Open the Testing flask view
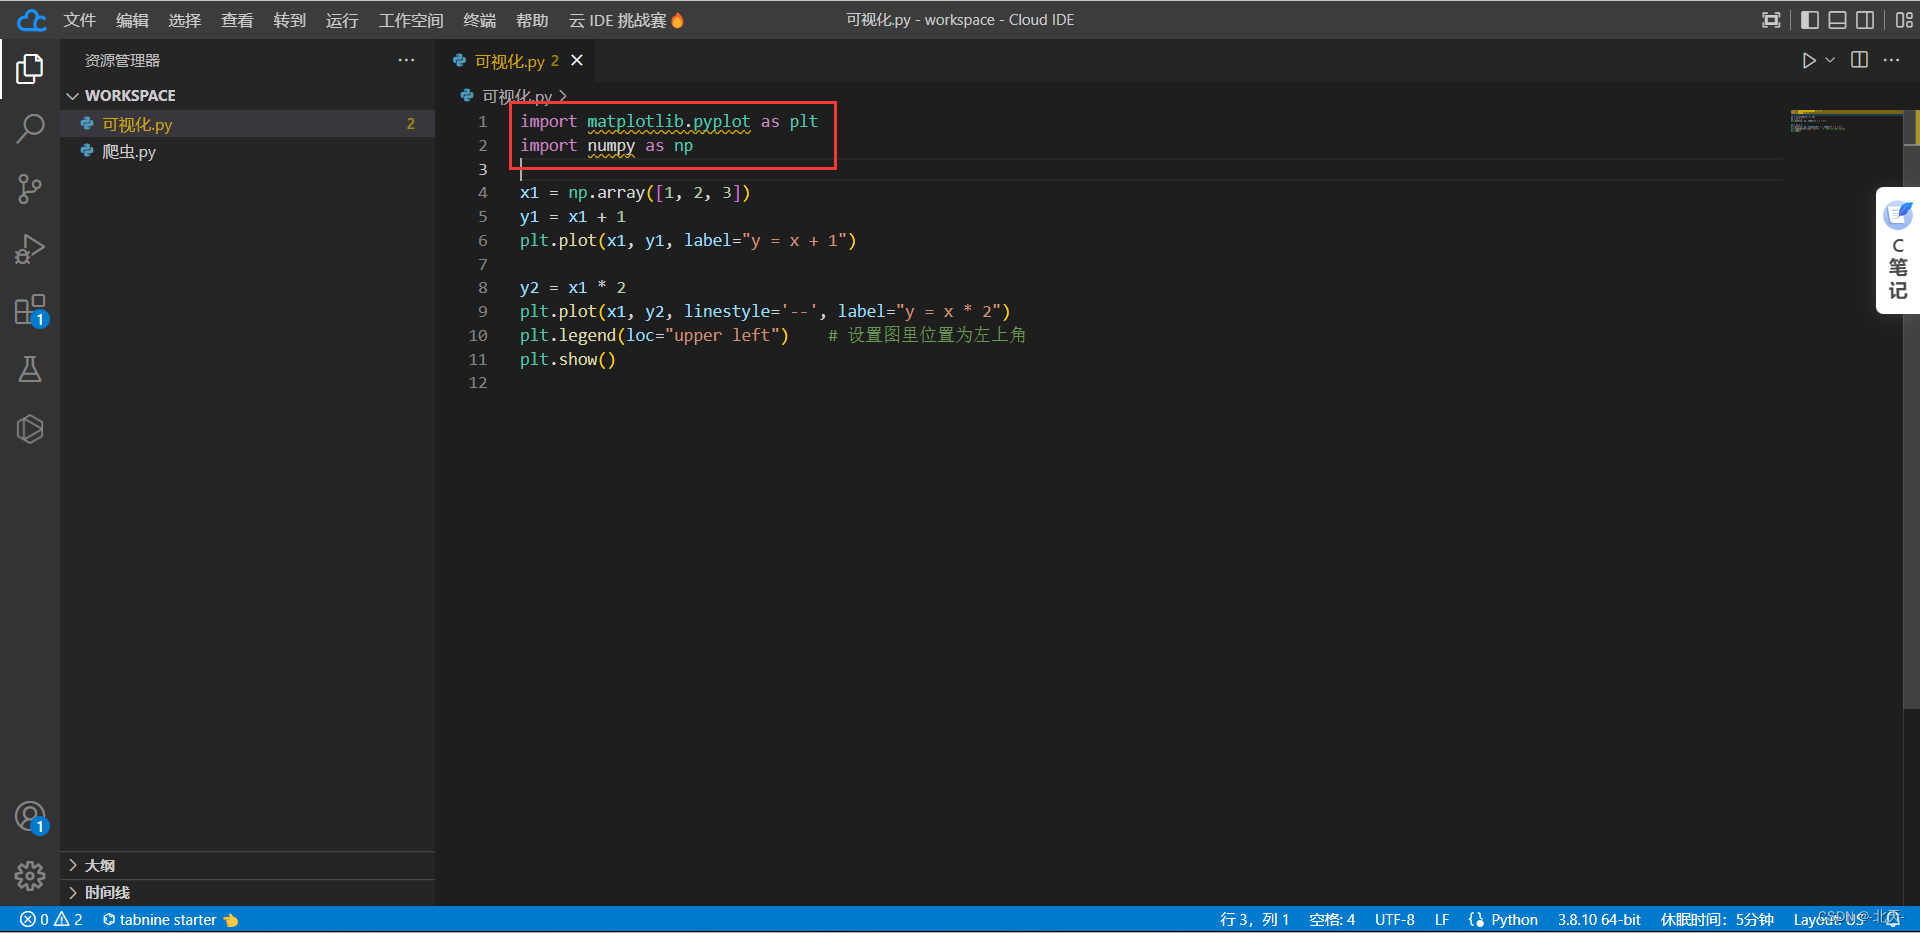This screenshot has width=1920, height=933. (x=30, y=370)
